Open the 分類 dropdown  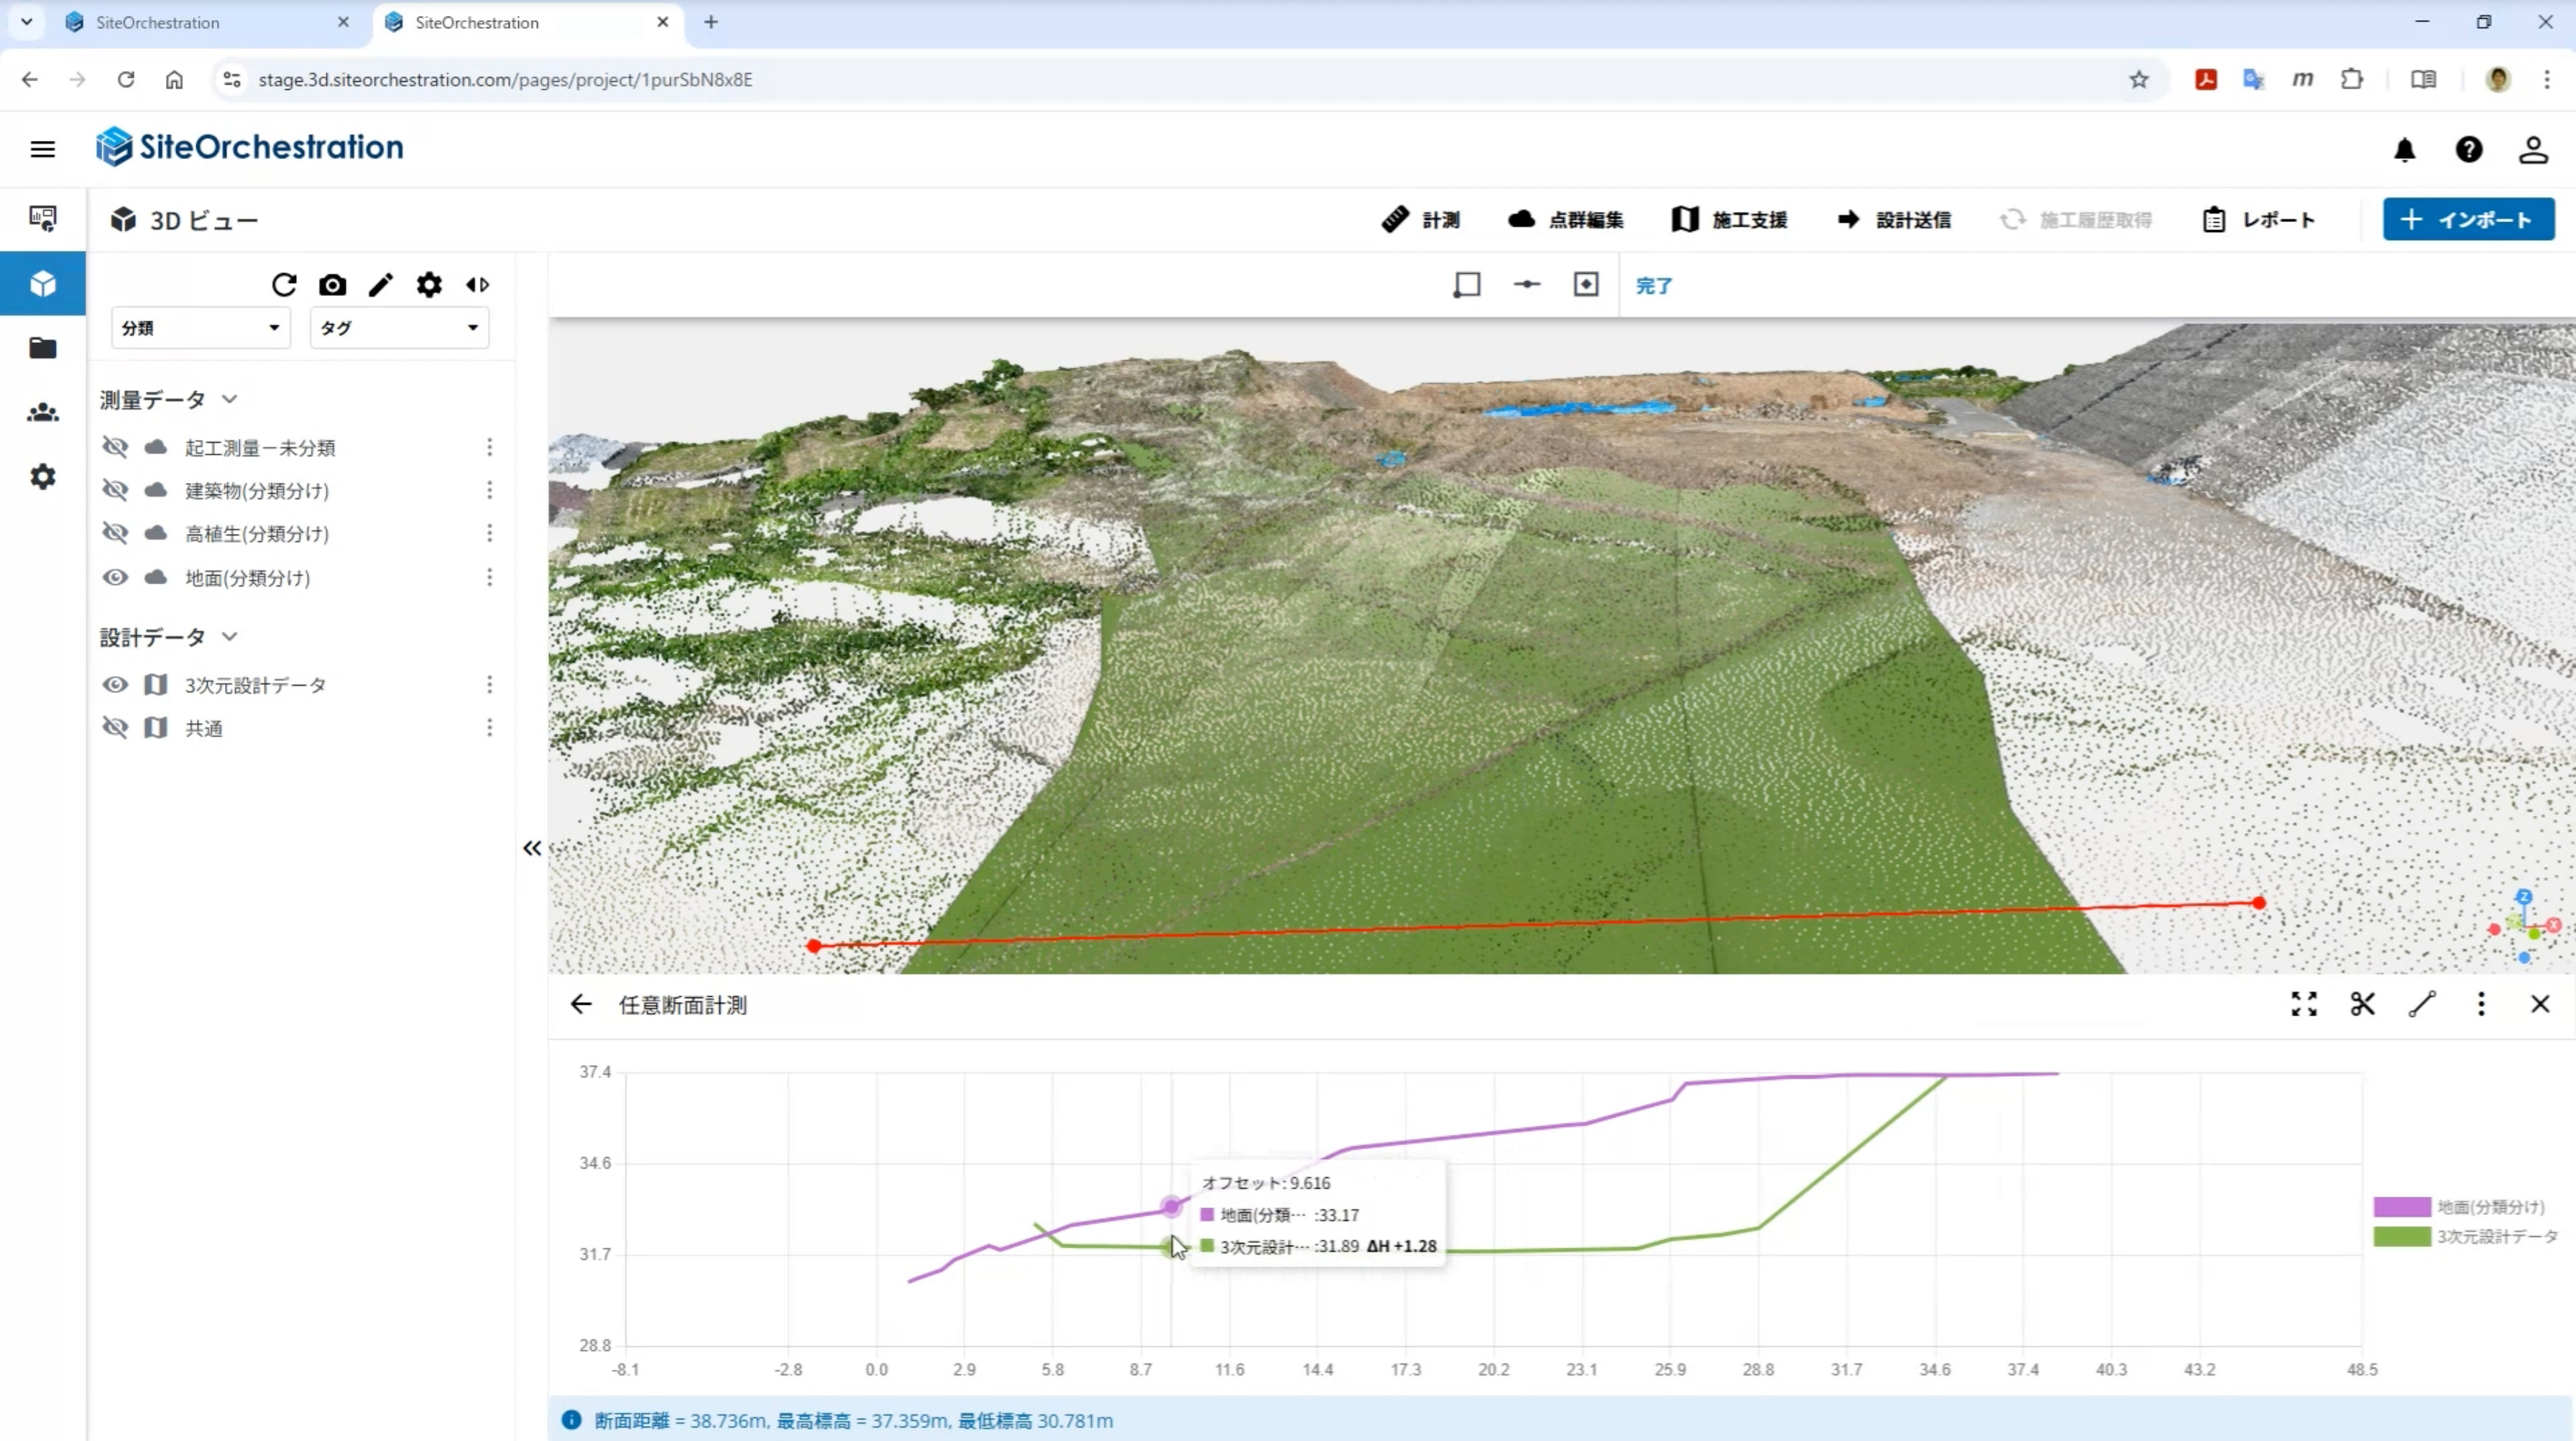coord(200,328)
